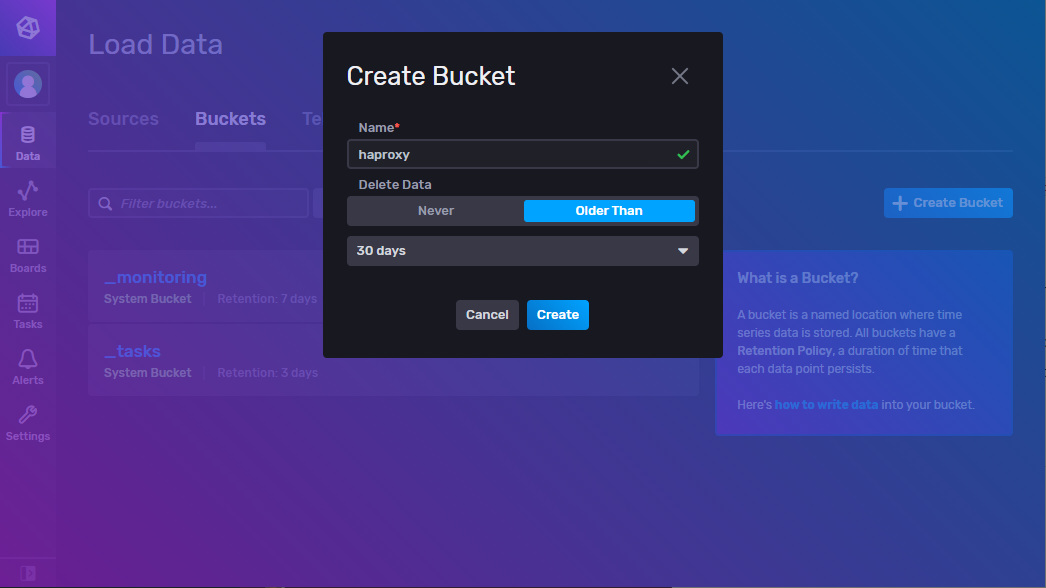Open the Tasks section in sidebar
The height and width of the screenshot is (588, 1046).
28,309
